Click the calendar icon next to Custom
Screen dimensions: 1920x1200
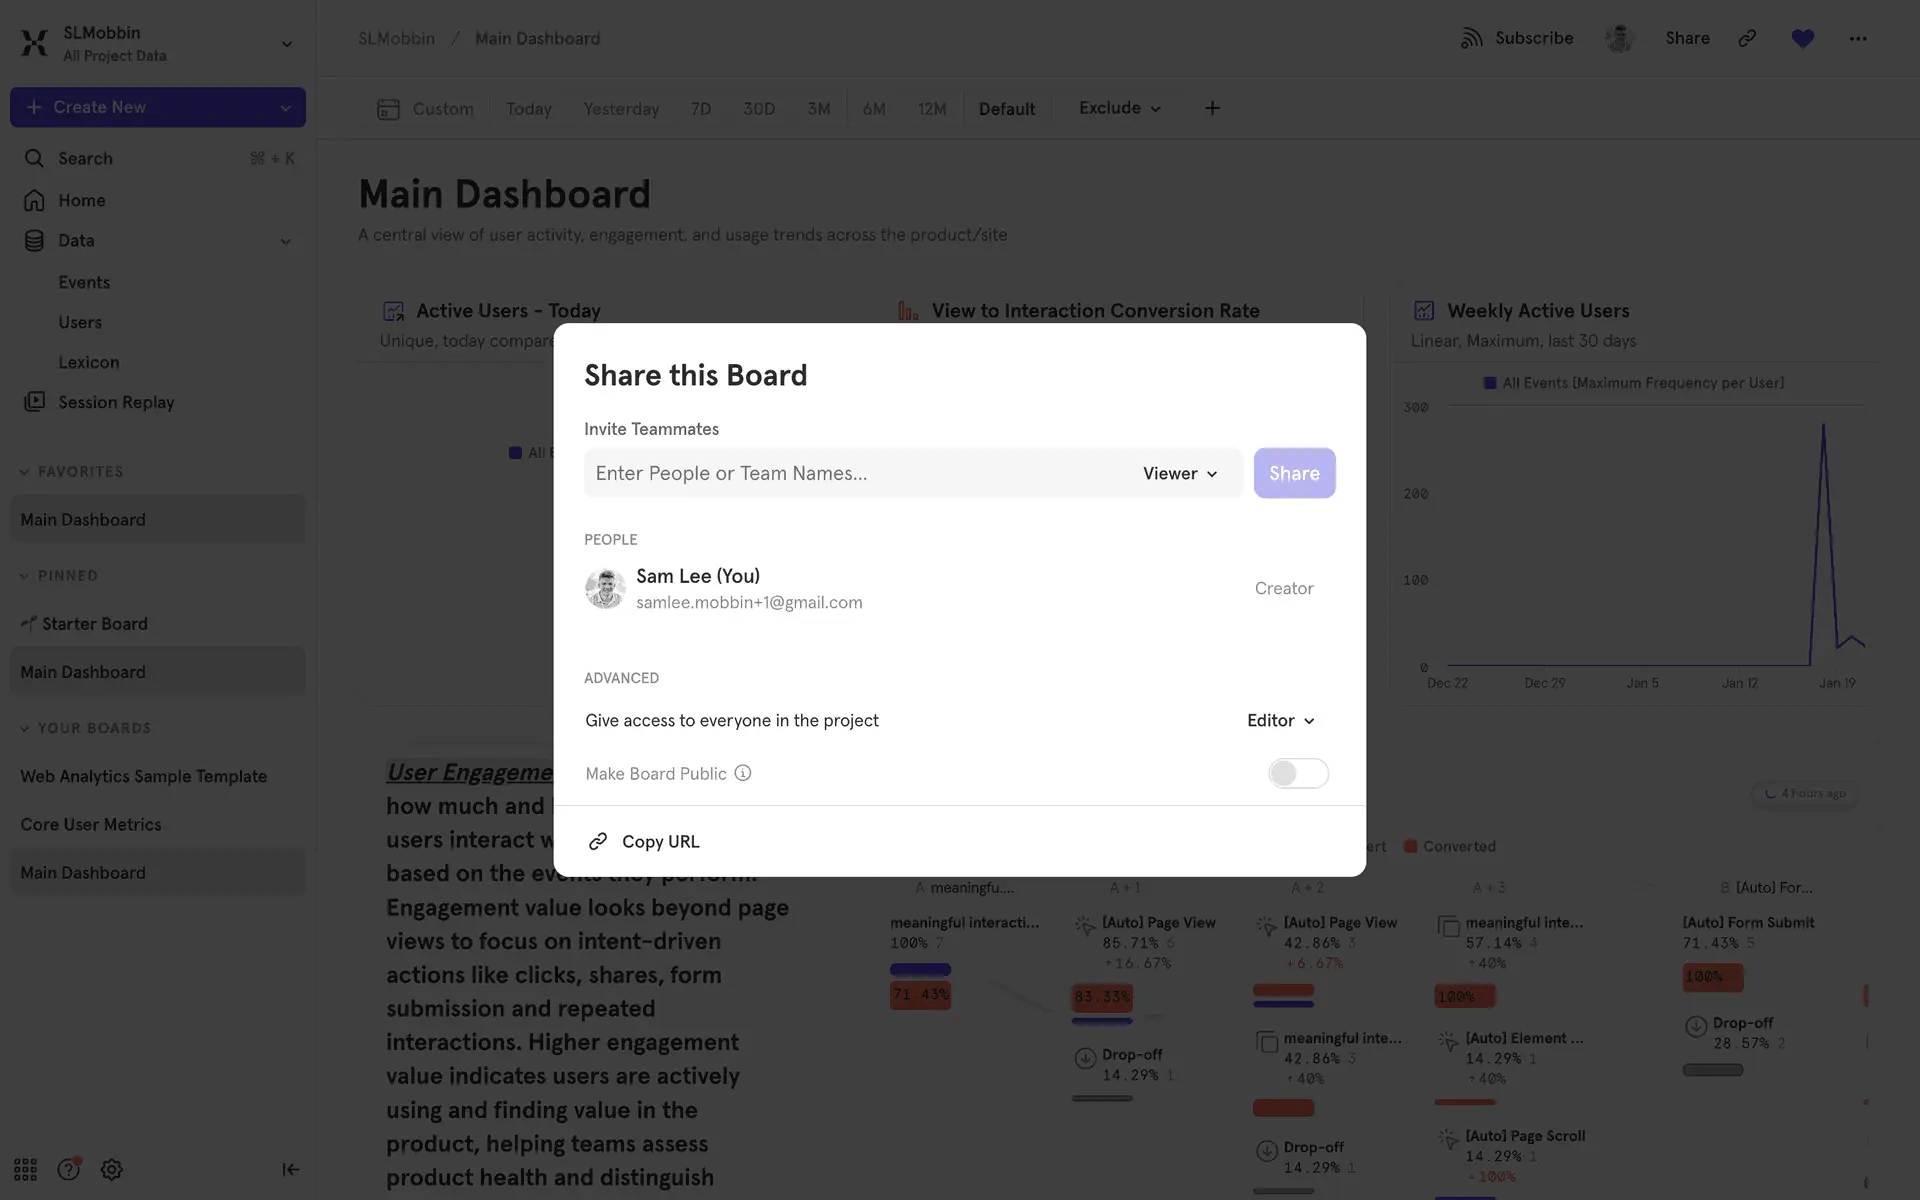[x=388, y=109]
